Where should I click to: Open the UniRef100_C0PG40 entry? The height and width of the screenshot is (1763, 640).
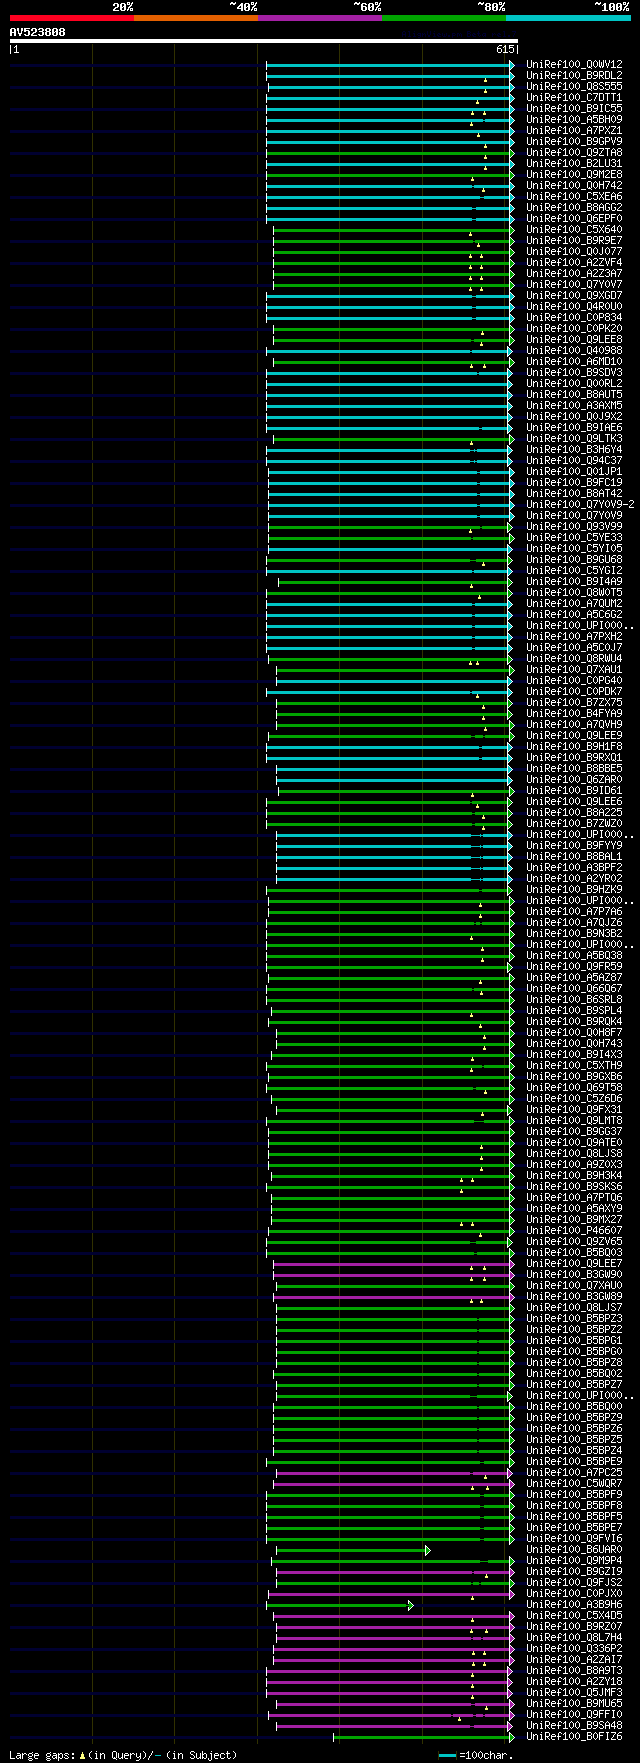[574, 681]
